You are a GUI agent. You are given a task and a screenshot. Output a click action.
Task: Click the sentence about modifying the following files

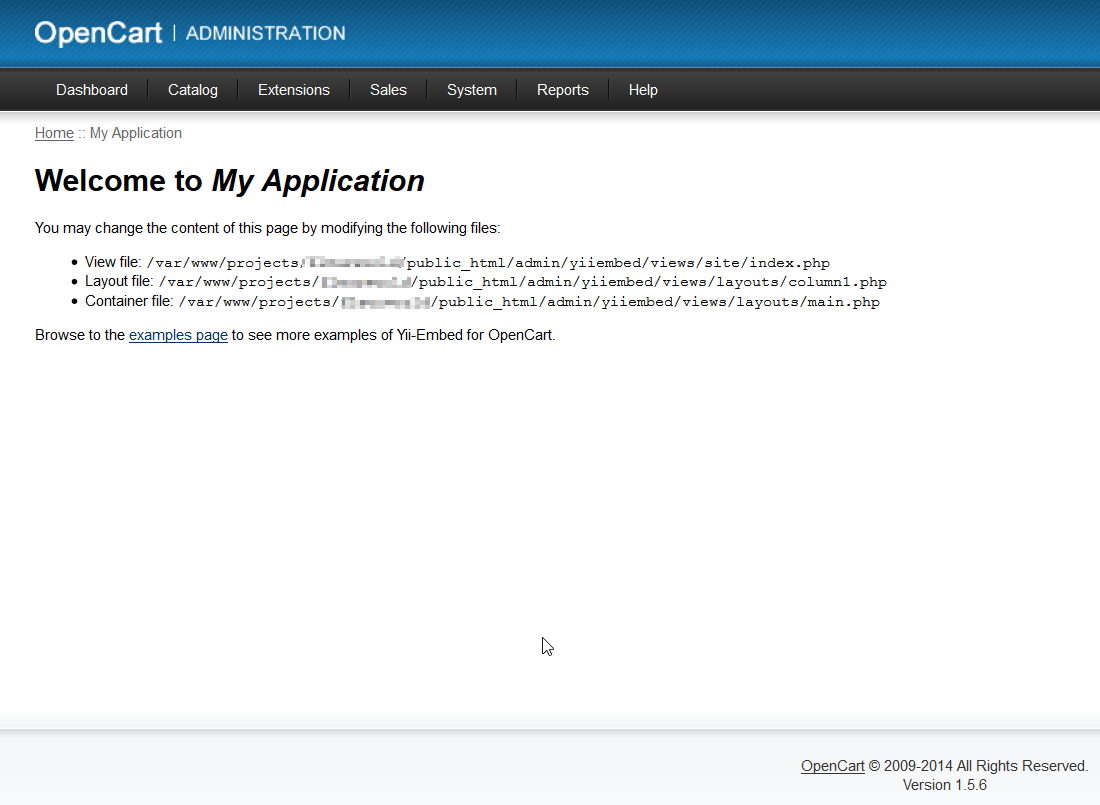(x=267, y=228)
